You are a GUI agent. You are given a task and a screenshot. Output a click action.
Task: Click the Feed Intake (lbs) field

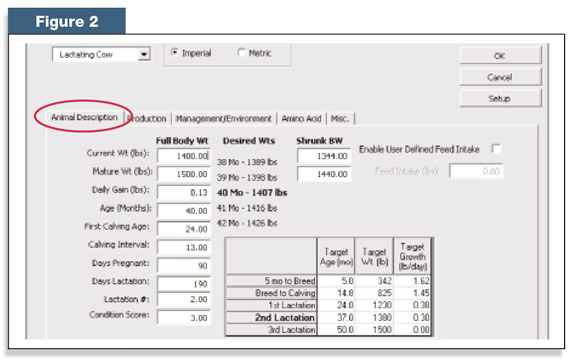pos(476,171)
